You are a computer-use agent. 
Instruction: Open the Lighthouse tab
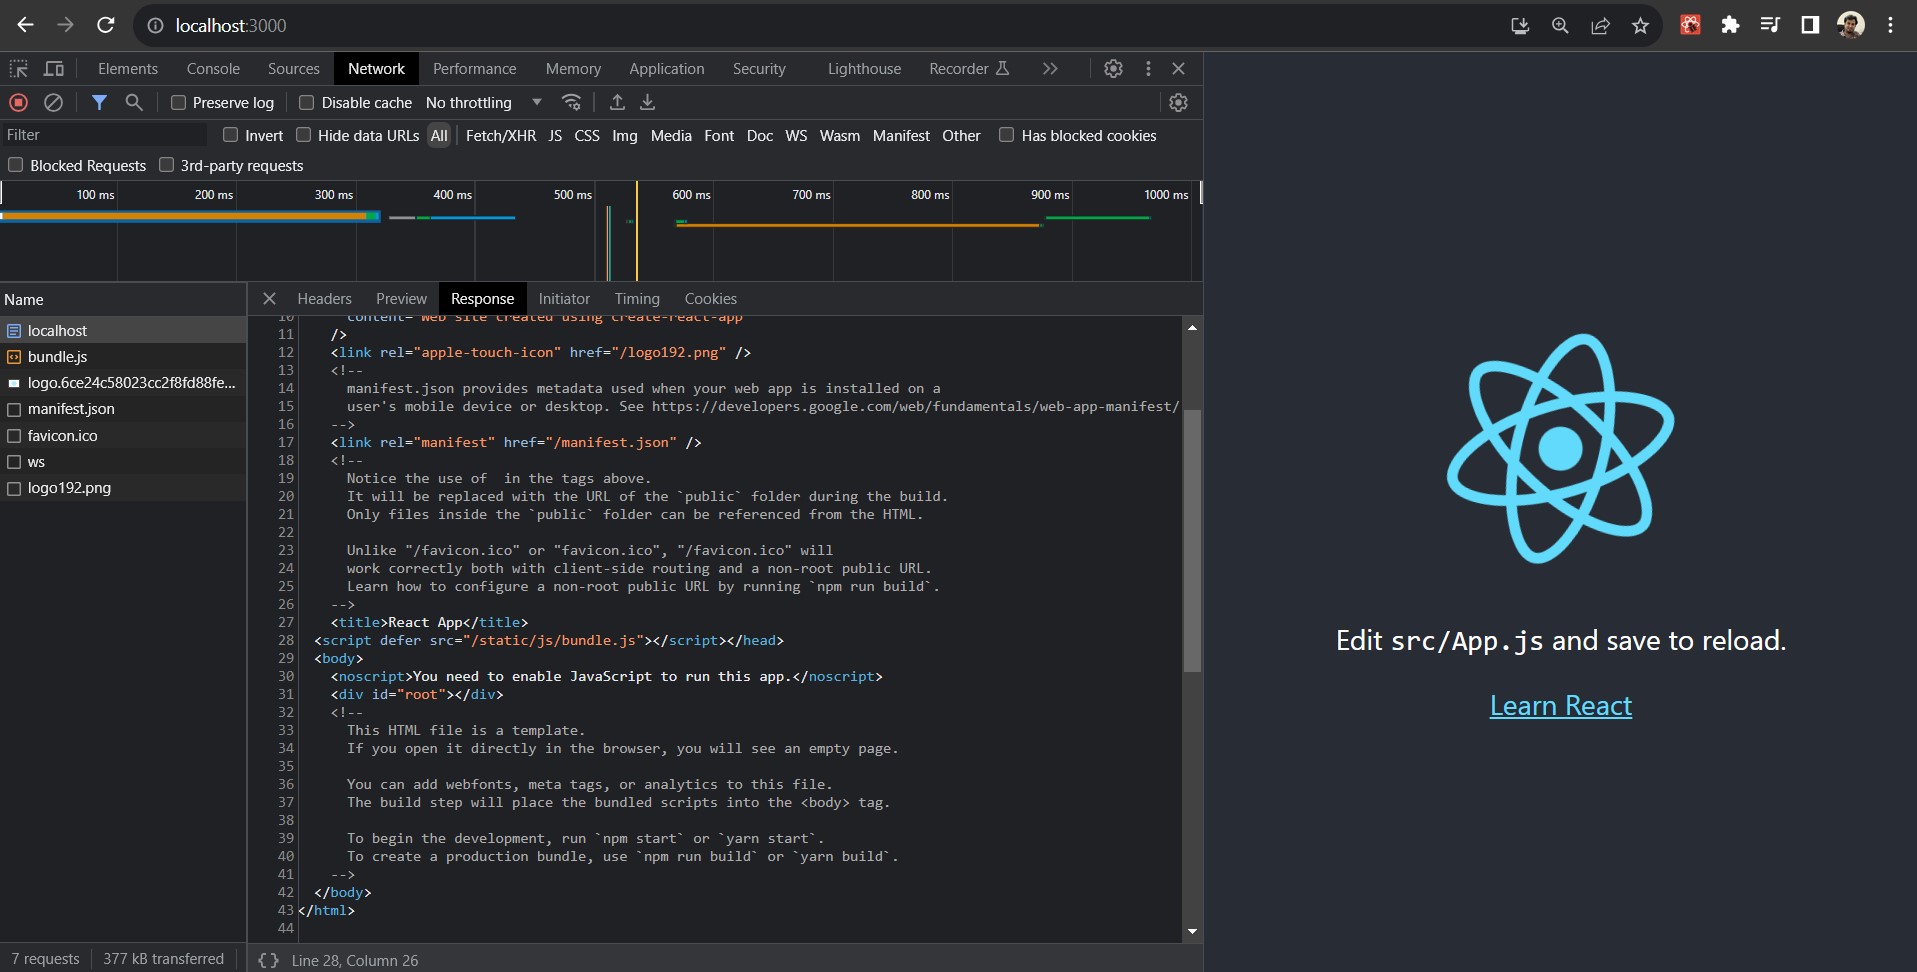tap(864, 68)
